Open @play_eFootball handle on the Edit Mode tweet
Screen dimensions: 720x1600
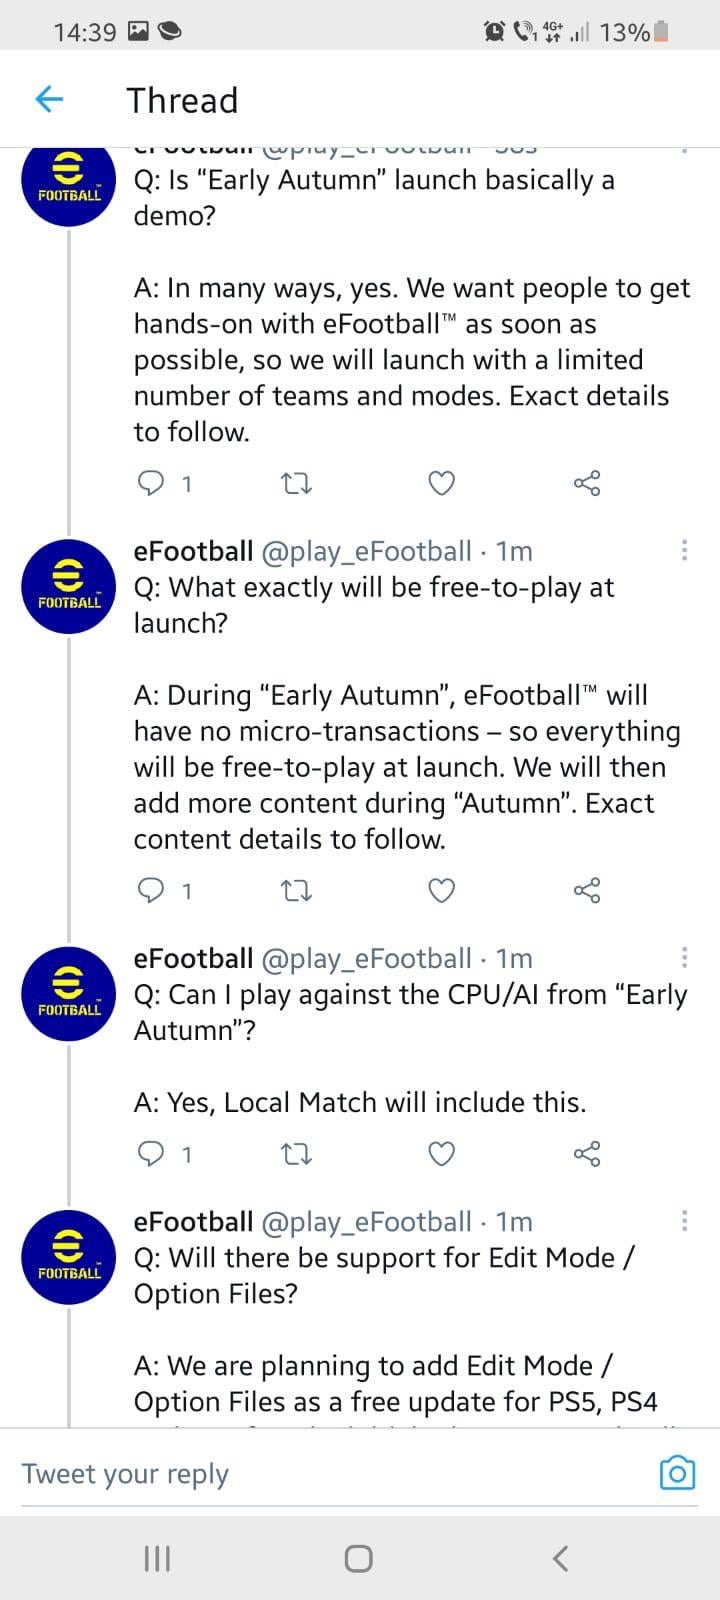point(366,1222)
